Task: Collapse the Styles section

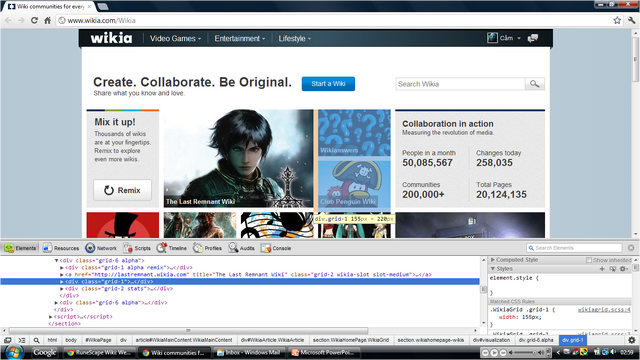Action: pyautogui.click(x=493, y=269)
